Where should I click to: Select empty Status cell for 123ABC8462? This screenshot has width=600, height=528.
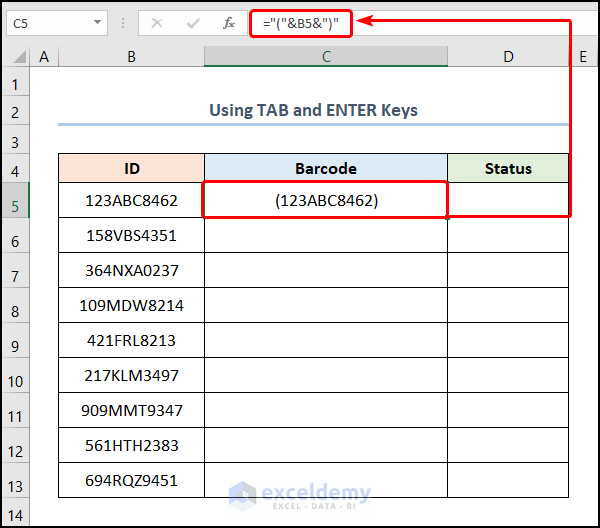(508, 200)
